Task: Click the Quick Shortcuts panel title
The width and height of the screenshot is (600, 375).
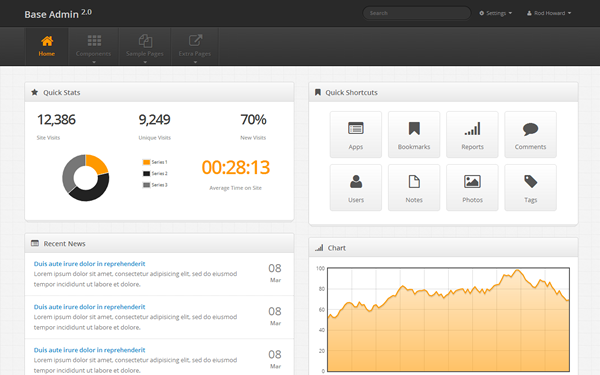Action: (351, 93)
